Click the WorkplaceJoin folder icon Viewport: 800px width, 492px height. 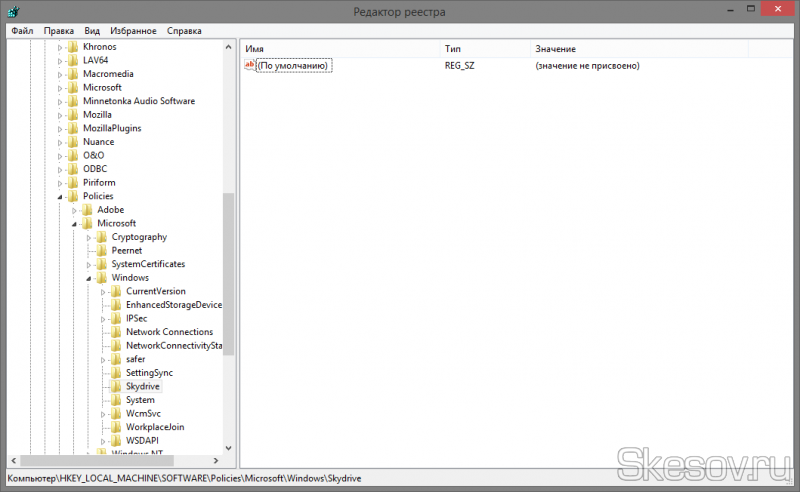[x=116, y=427]
